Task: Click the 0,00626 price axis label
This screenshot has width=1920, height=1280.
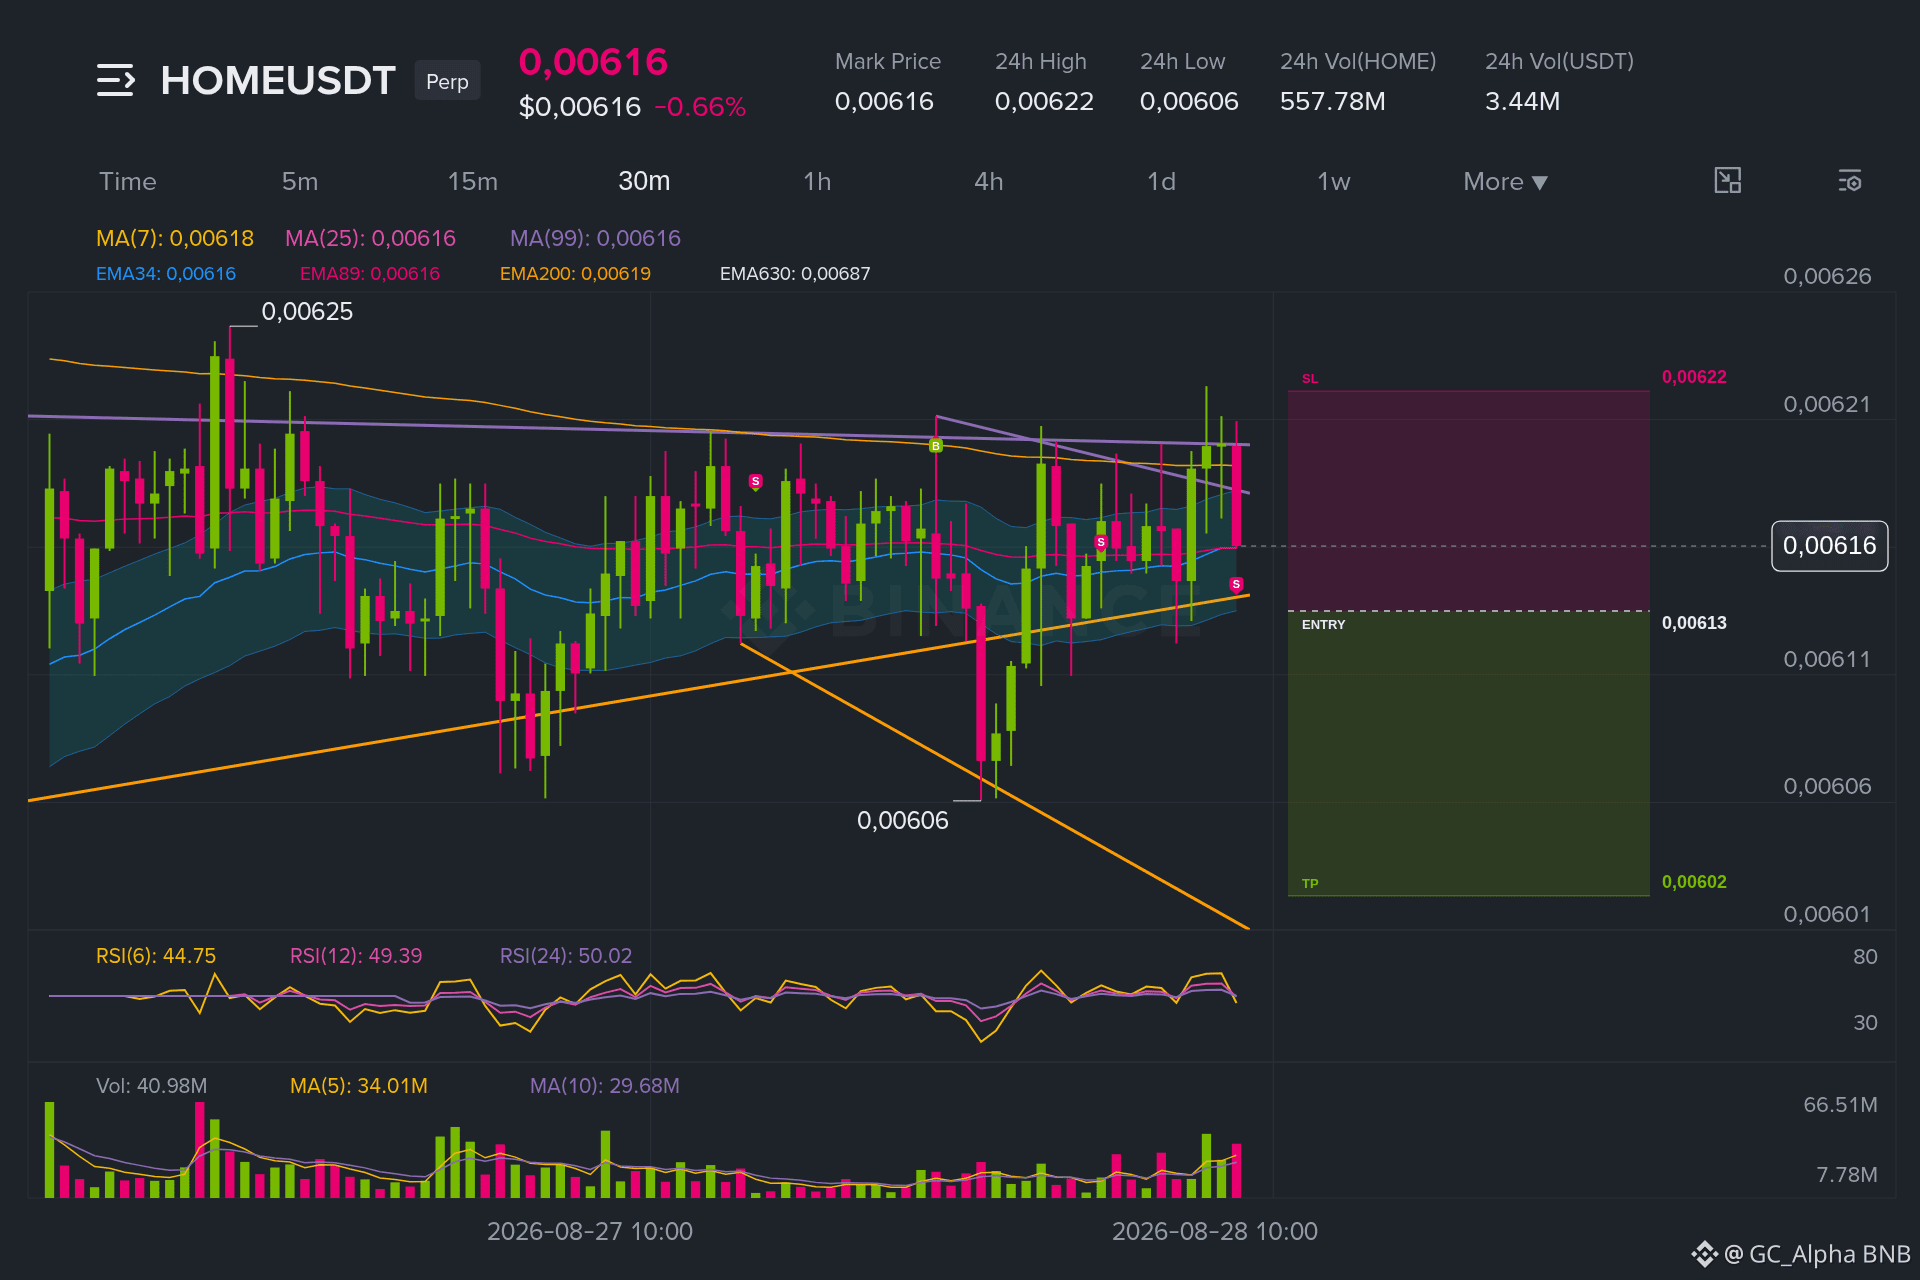Action: [1827, 276]
